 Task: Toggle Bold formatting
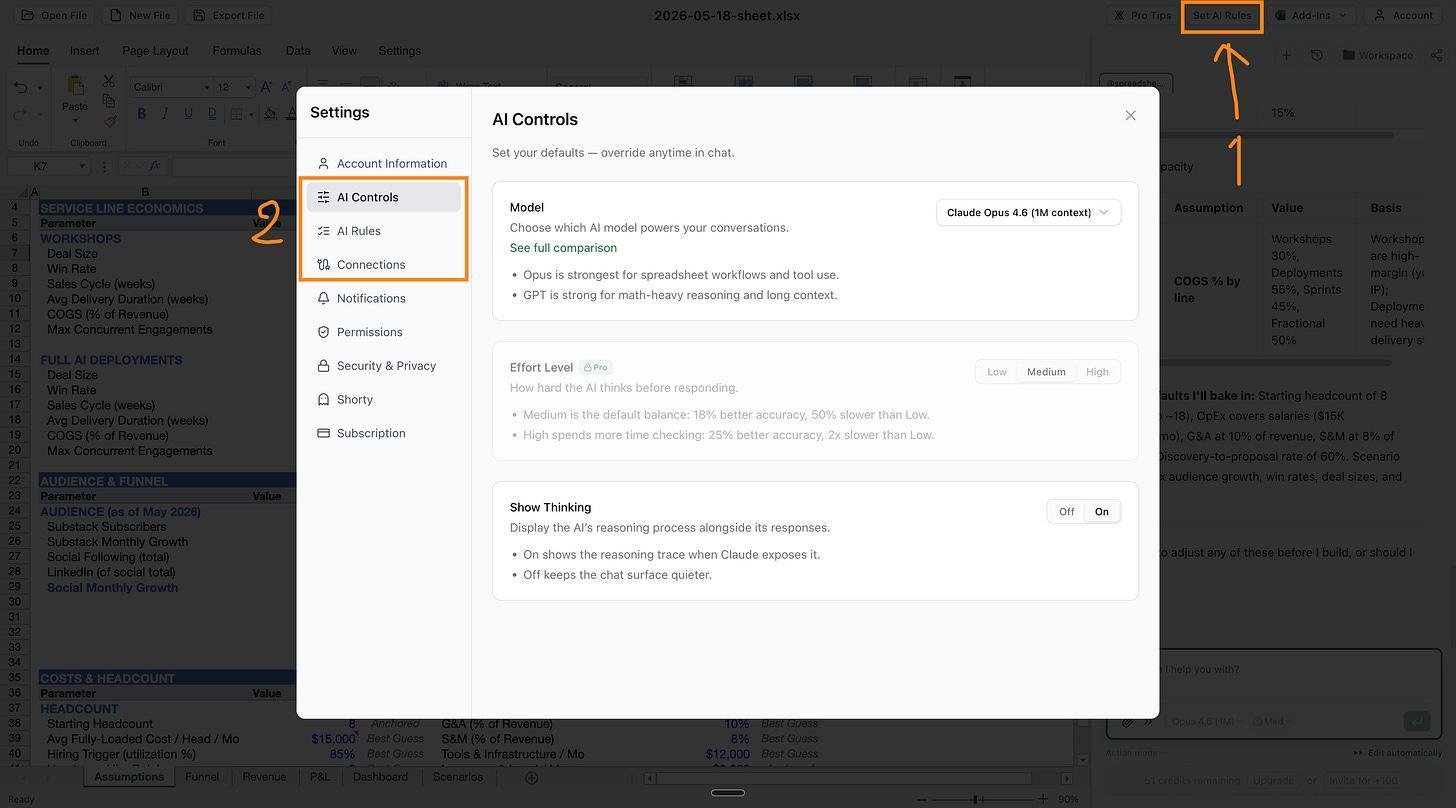pyautogui.click(x=141, y=114)
